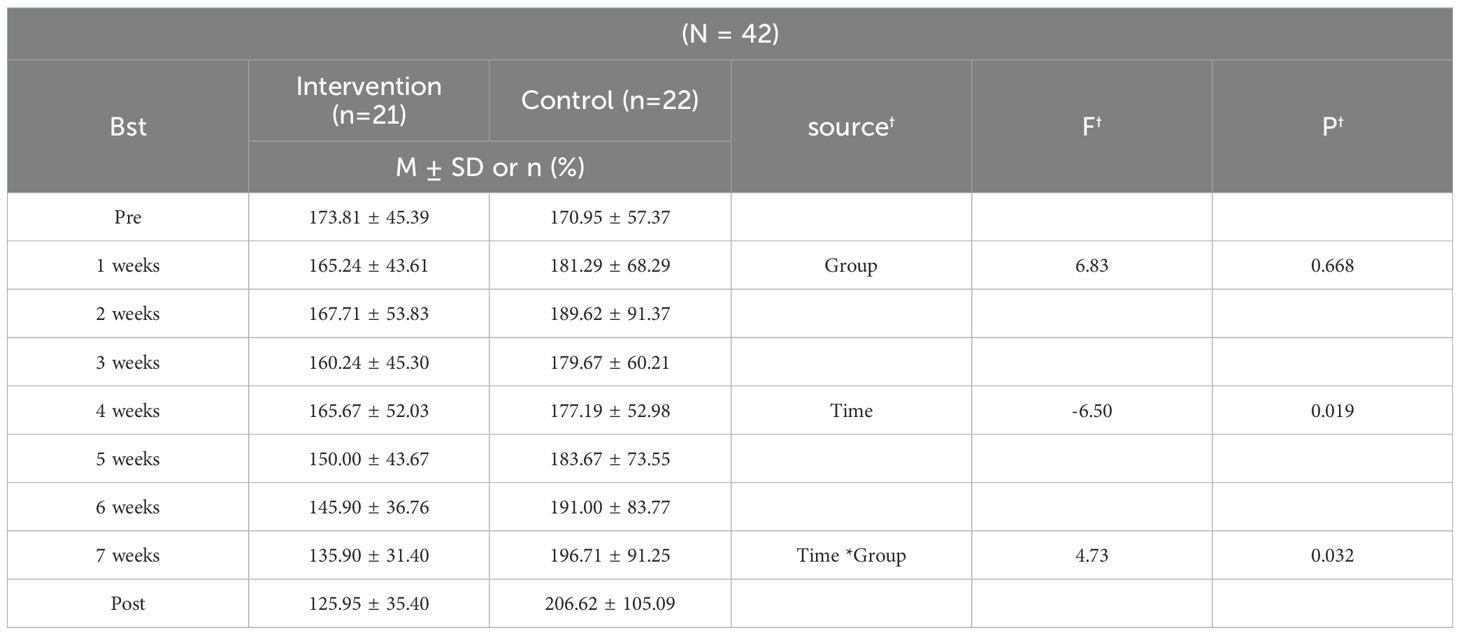This screenshot has height=635, width=1460.
Task: Click the Control (n=22) header cell
Action: click(x=610, y=100)
